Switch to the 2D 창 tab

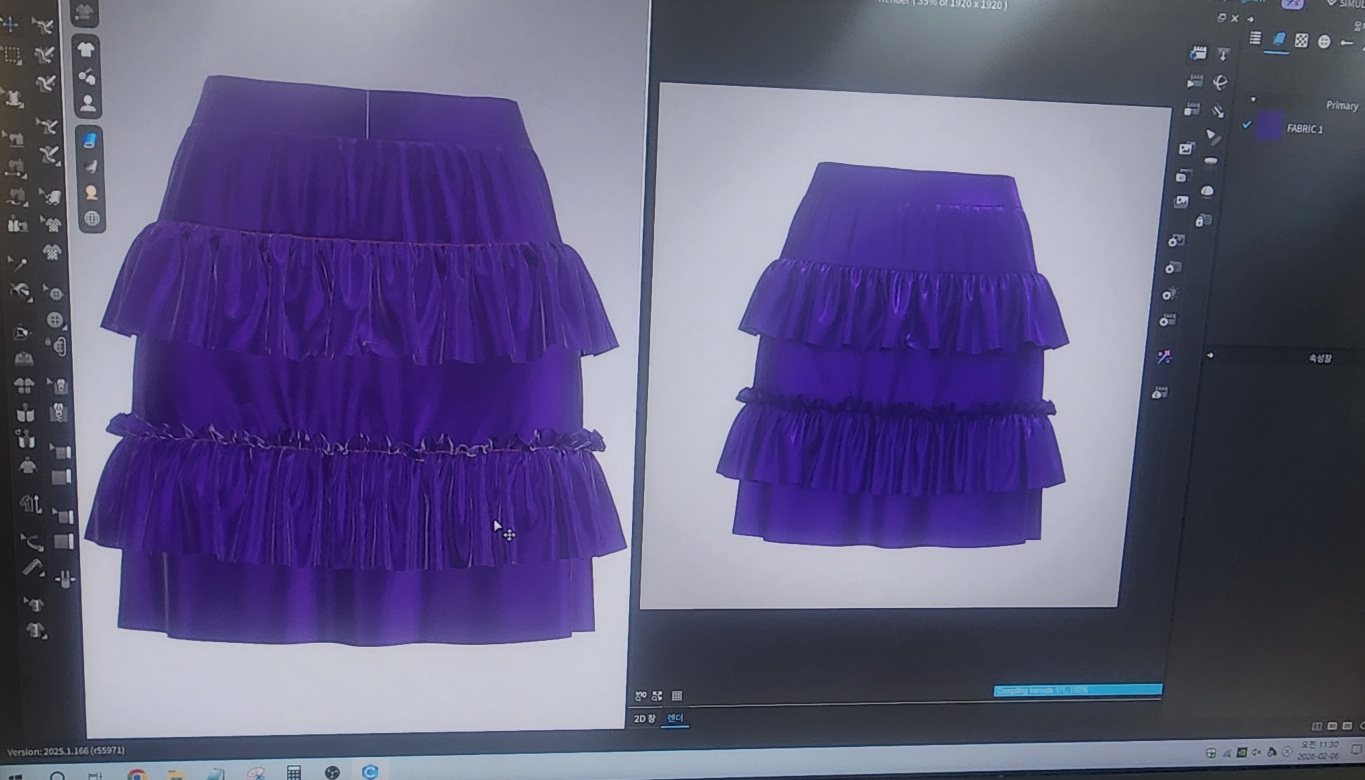point(645,718)
